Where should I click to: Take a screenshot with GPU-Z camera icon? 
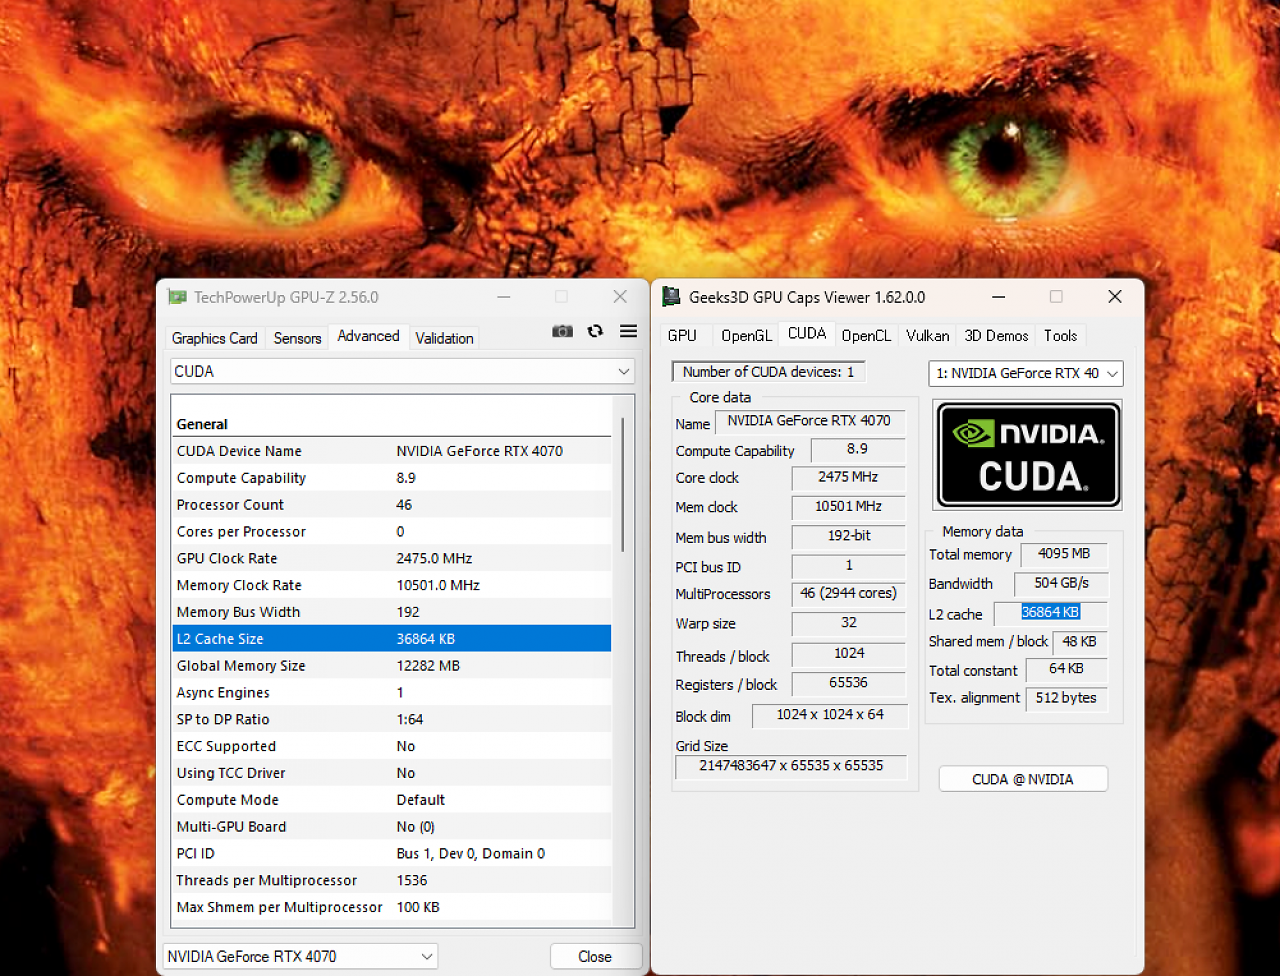pos(563,331)
